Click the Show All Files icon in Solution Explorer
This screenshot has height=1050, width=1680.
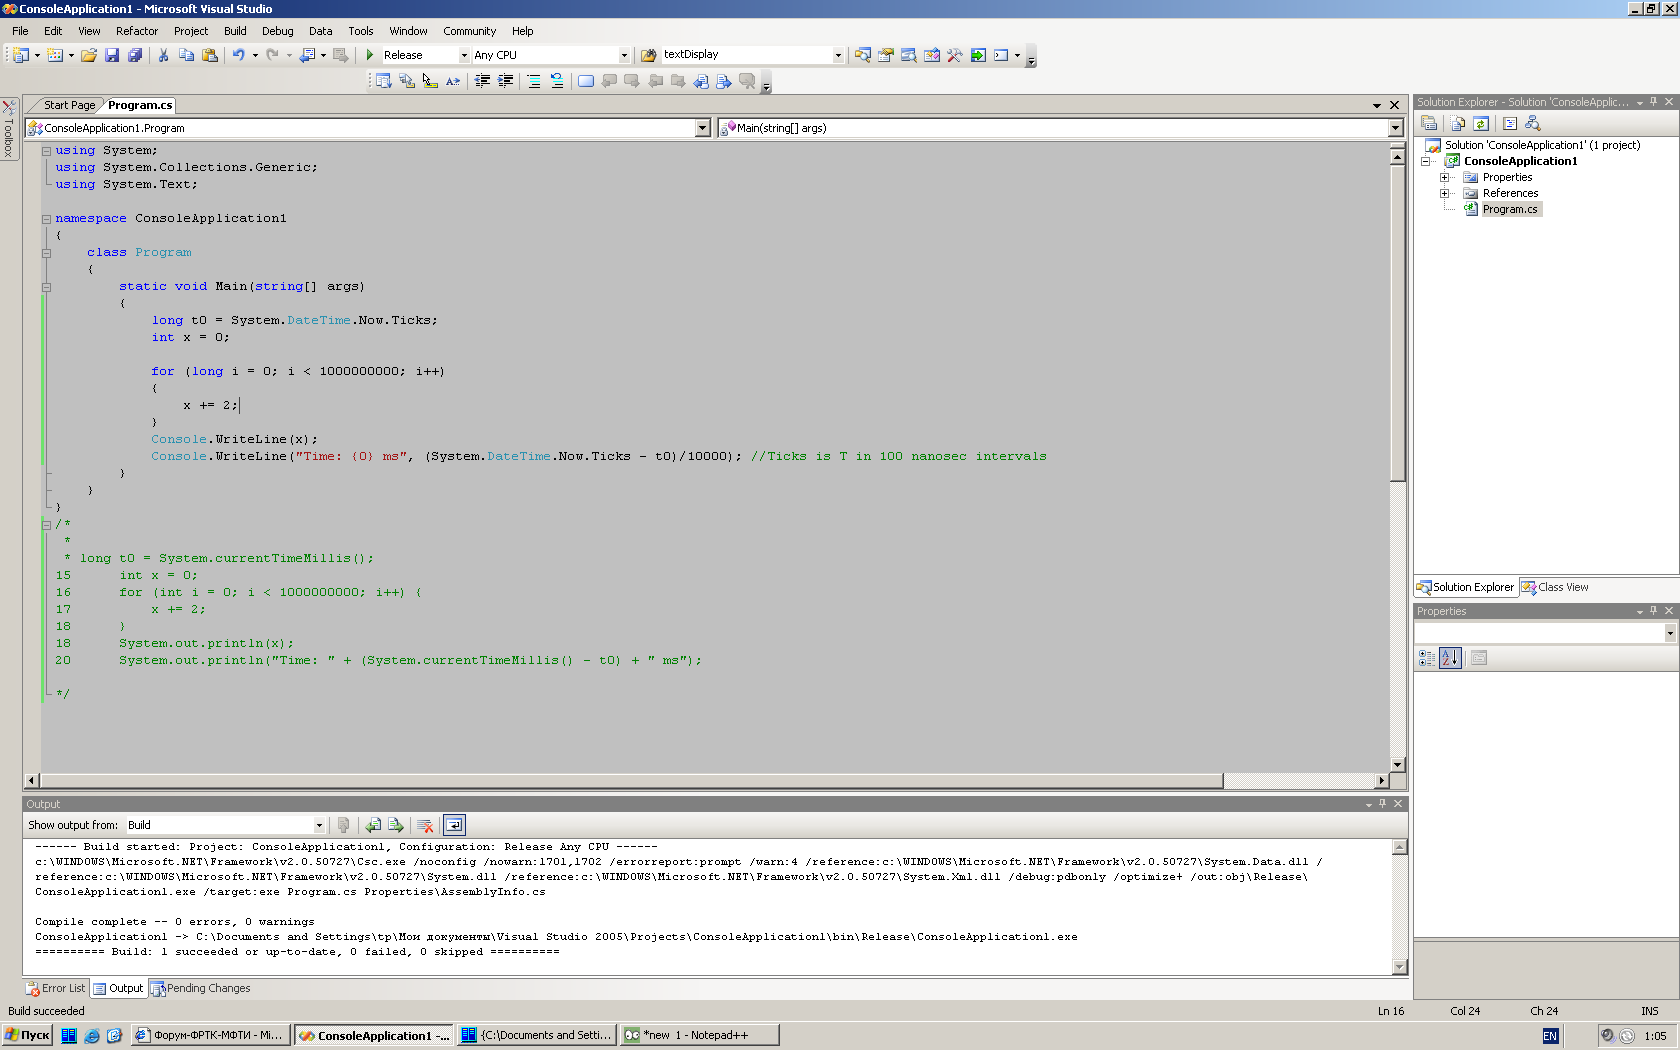tap(1458, 123)
